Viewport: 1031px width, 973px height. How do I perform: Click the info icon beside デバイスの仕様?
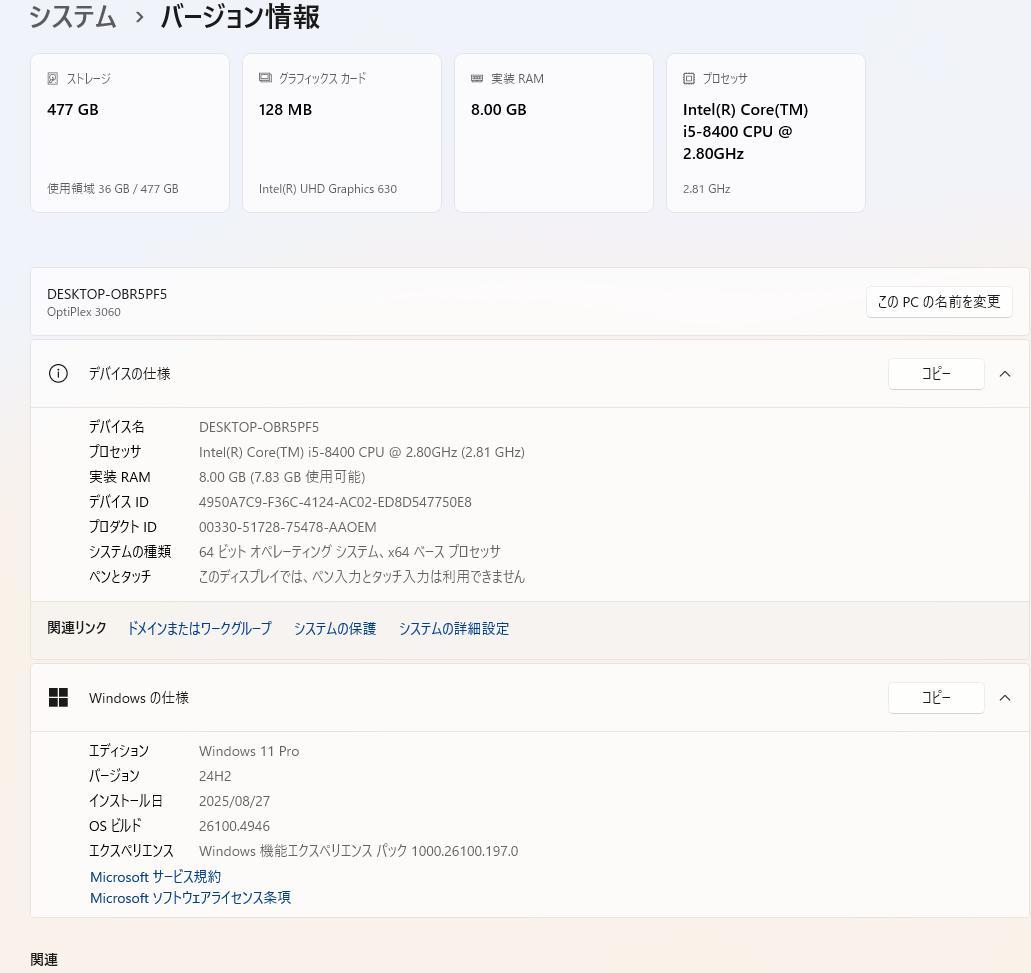[58, 373]
